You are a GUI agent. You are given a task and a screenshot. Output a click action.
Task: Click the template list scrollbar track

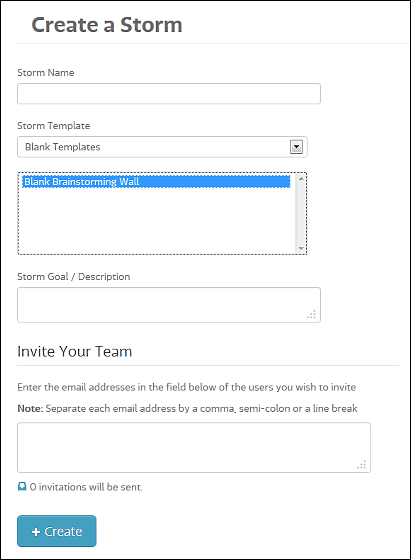click(301, 213)
